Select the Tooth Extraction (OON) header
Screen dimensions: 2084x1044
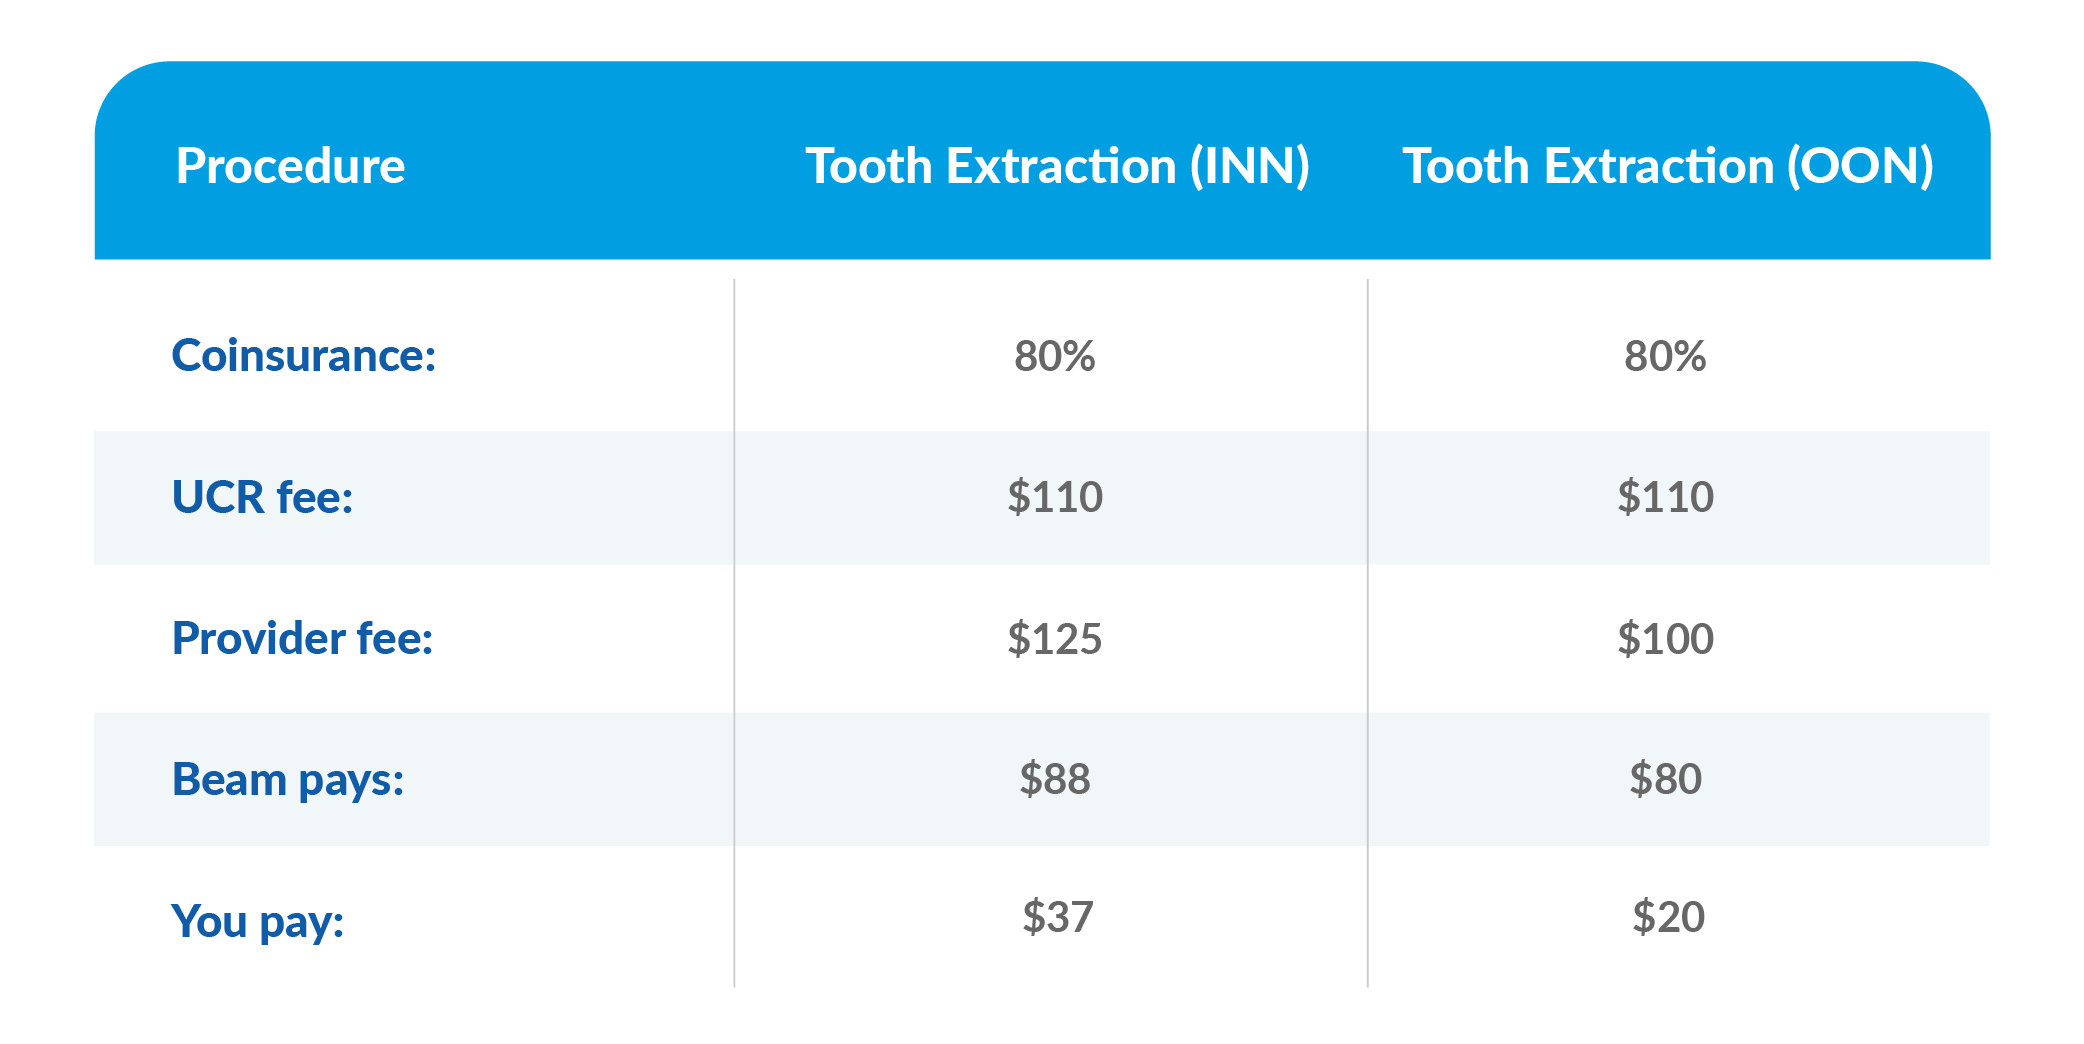(x=1667, y=166)
